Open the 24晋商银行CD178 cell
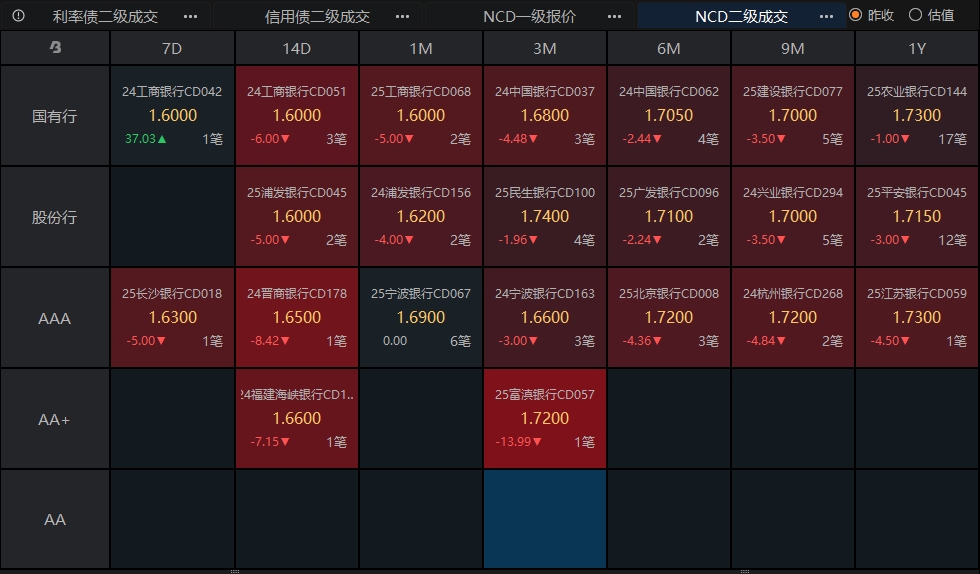The width and height of the screenshot is (980, 574). (x=296, y=318)
